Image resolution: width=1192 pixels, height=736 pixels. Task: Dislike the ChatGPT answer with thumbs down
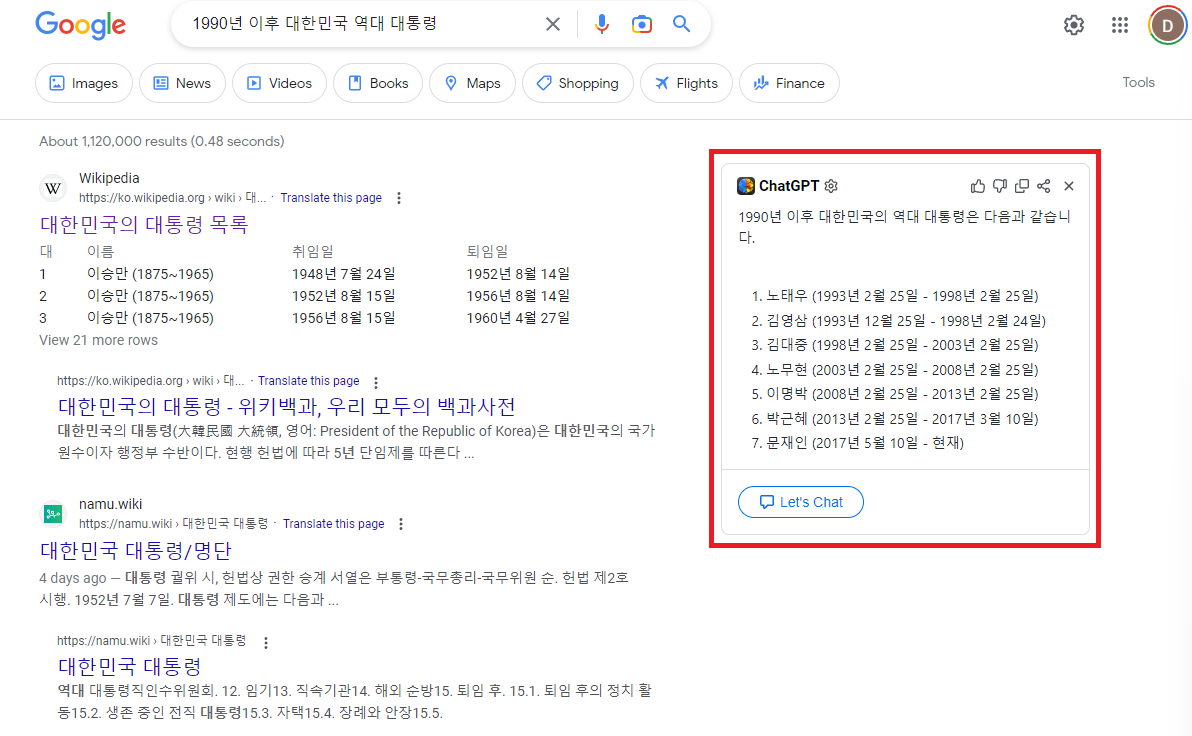(1000, 186)
